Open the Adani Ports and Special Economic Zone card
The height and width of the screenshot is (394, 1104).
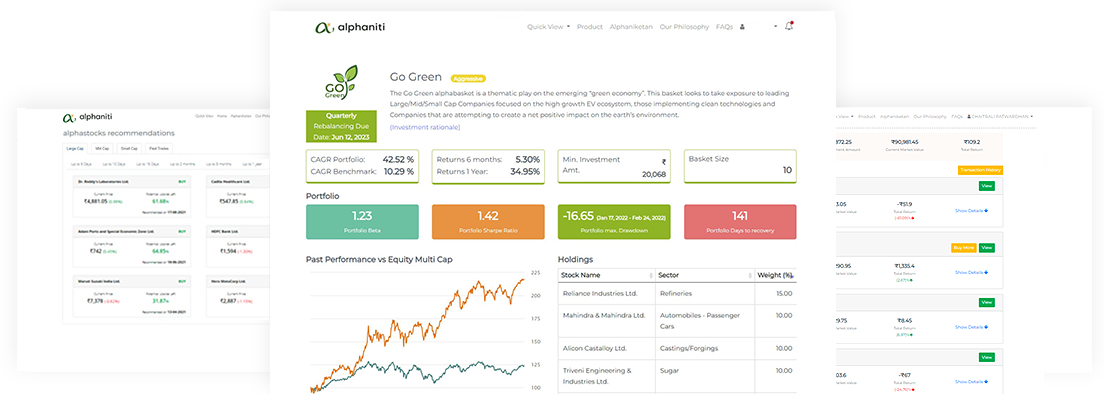pos(132,246)
